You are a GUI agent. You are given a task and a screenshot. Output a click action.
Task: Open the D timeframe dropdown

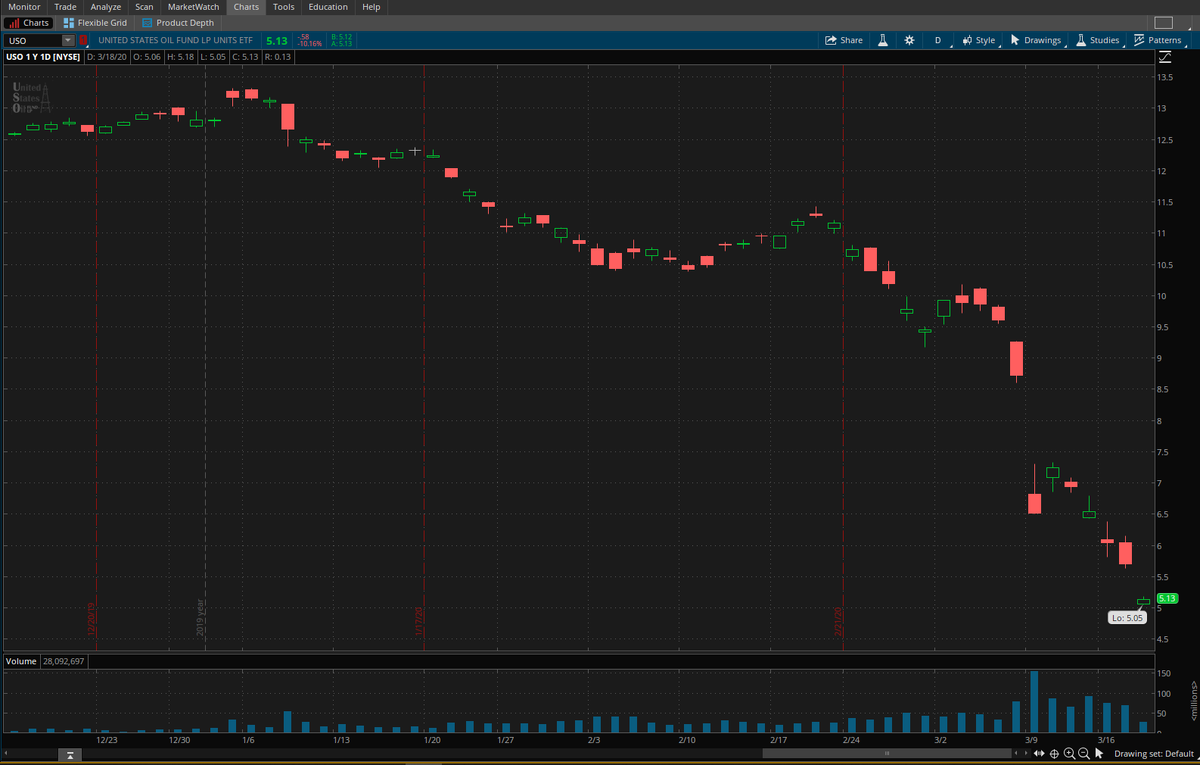938,40
